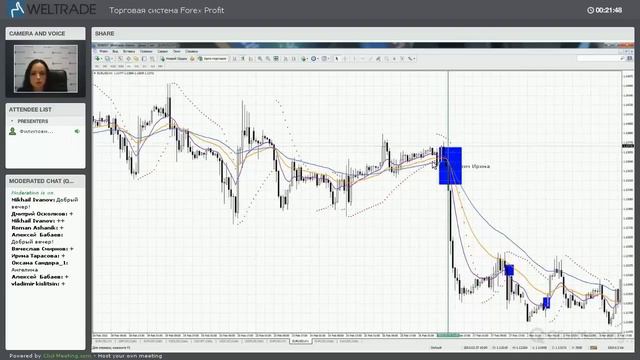Open the ClickMeeting.com link
Viewport: 640px width, 360px height.
coord(67,356)
